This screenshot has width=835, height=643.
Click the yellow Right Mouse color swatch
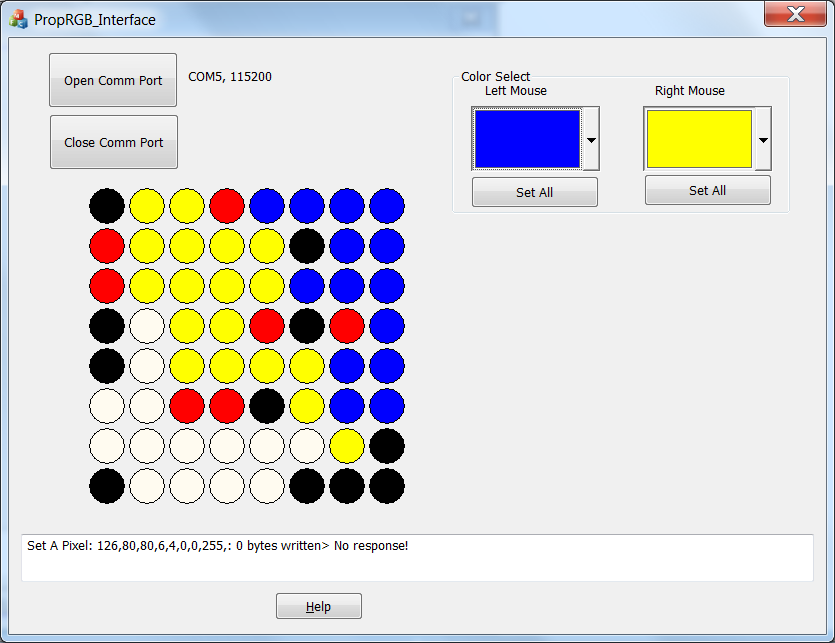tap(699, 139)
